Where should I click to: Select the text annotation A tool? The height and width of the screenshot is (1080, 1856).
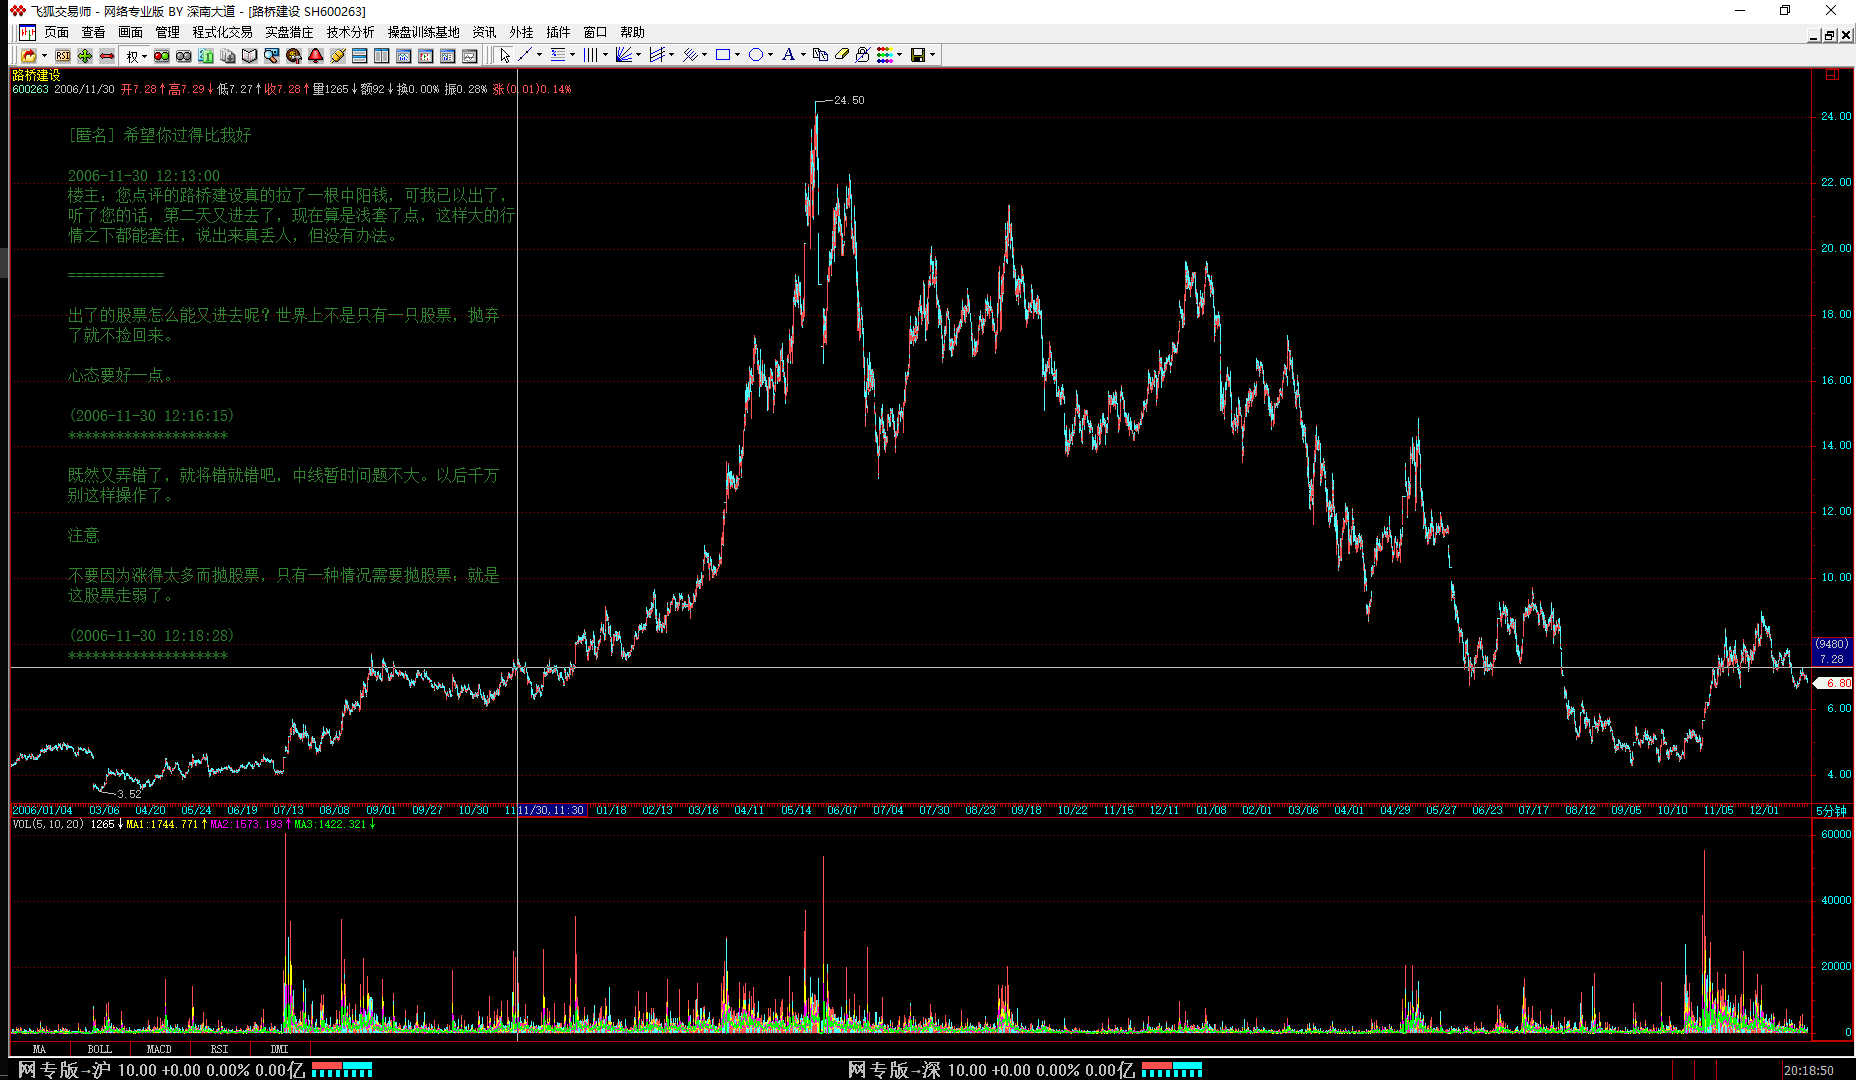tap(788, 55)
